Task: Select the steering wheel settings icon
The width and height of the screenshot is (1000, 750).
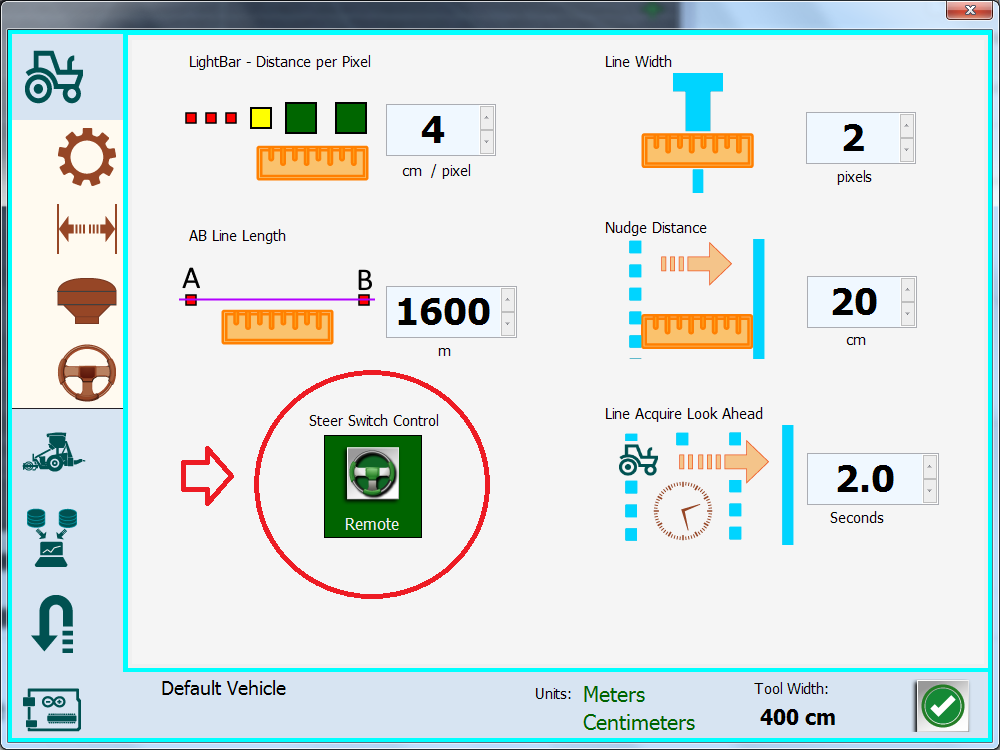Action: point(86,371)
